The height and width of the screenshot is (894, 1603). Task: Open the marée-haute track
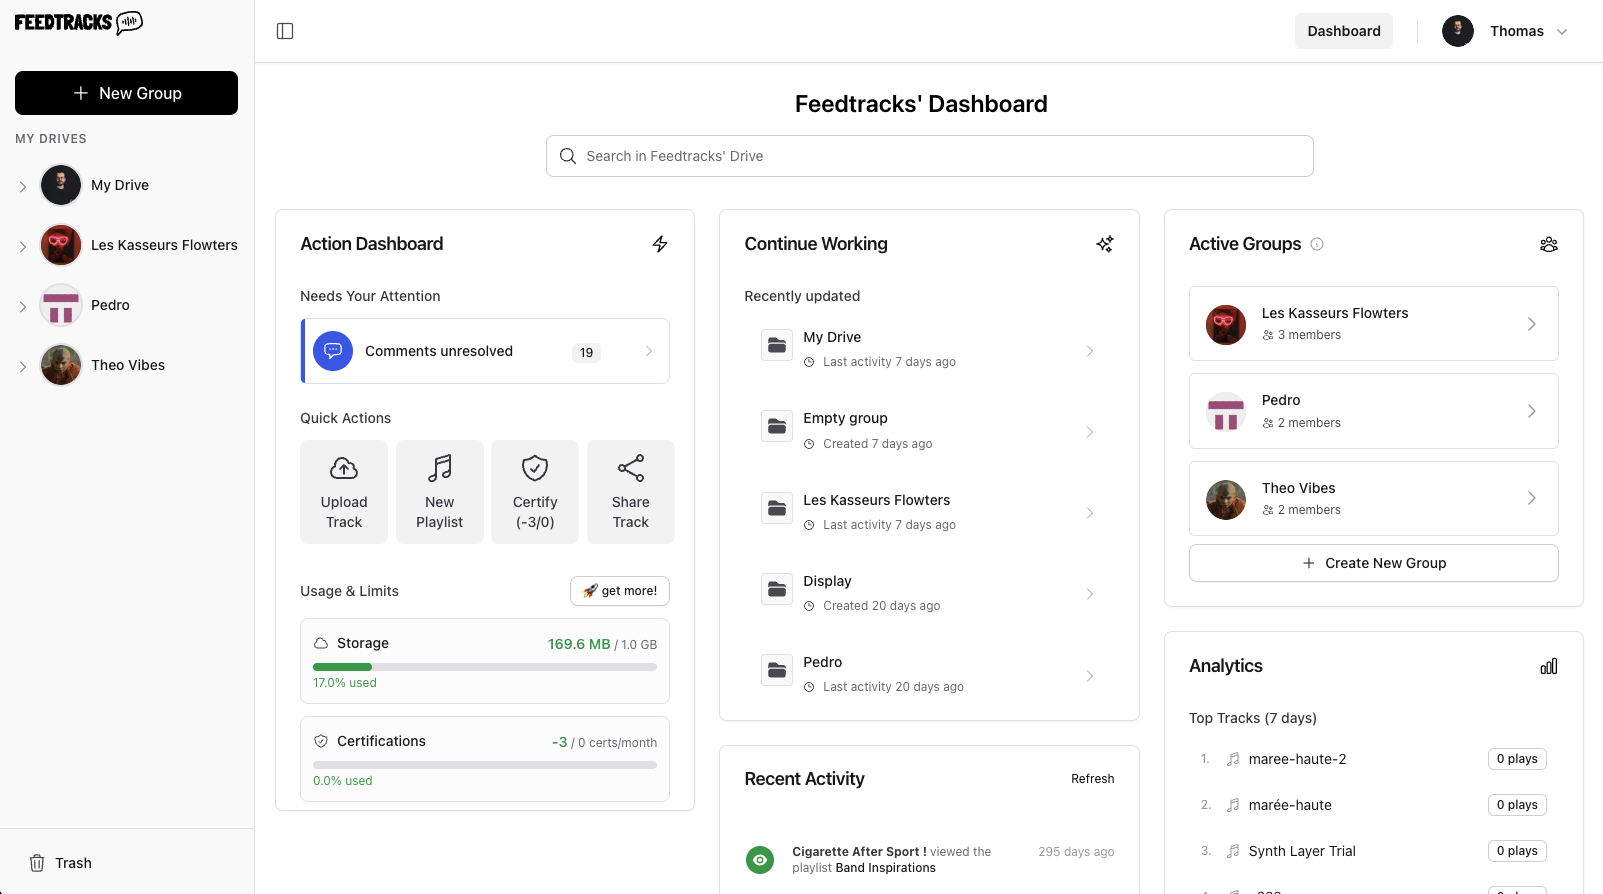point(1290,805)
